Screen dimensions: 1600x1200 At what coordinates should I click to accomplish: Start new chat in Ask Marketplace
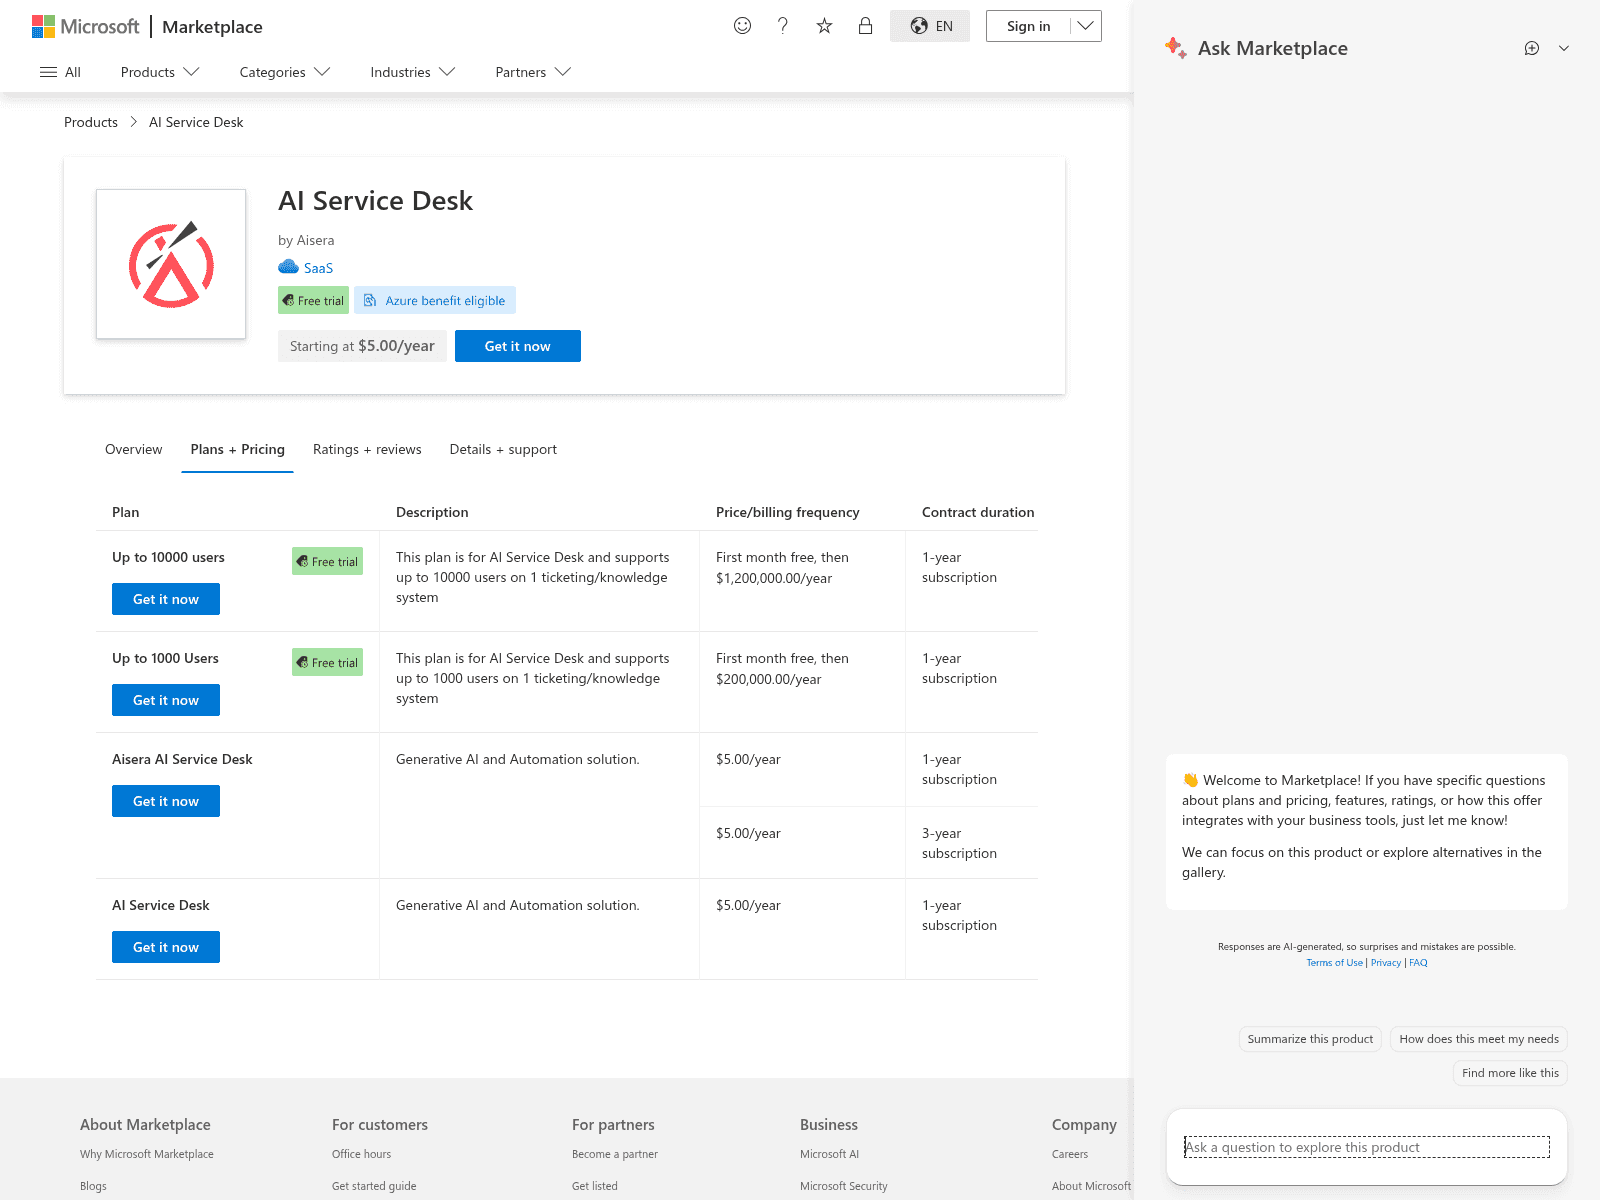(1532, 48)
